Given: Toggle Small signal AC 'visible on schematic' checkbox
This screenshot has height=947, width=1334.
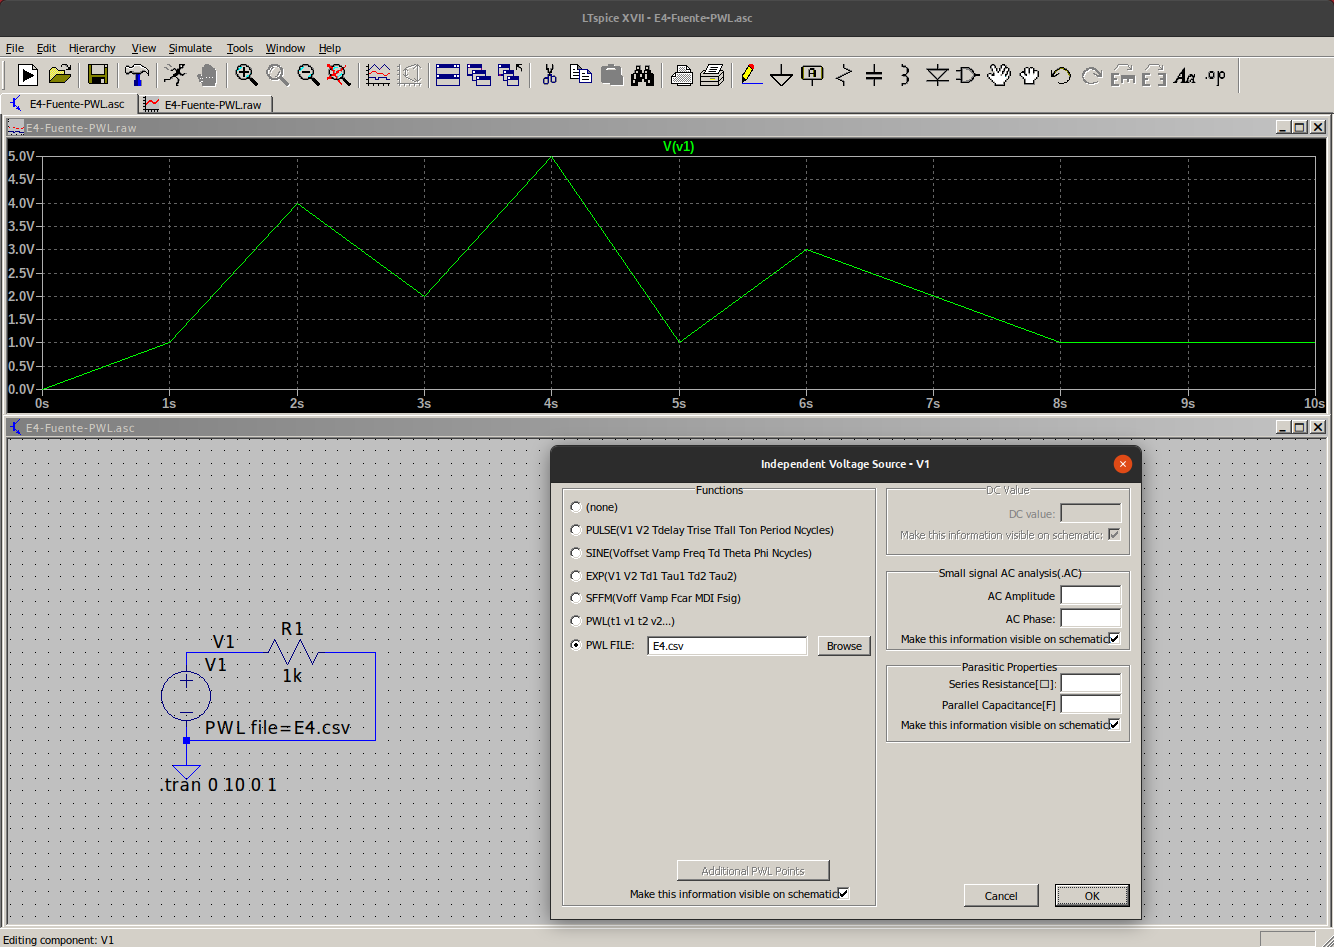Looking at the screenshot, I should coord(1114,639).
